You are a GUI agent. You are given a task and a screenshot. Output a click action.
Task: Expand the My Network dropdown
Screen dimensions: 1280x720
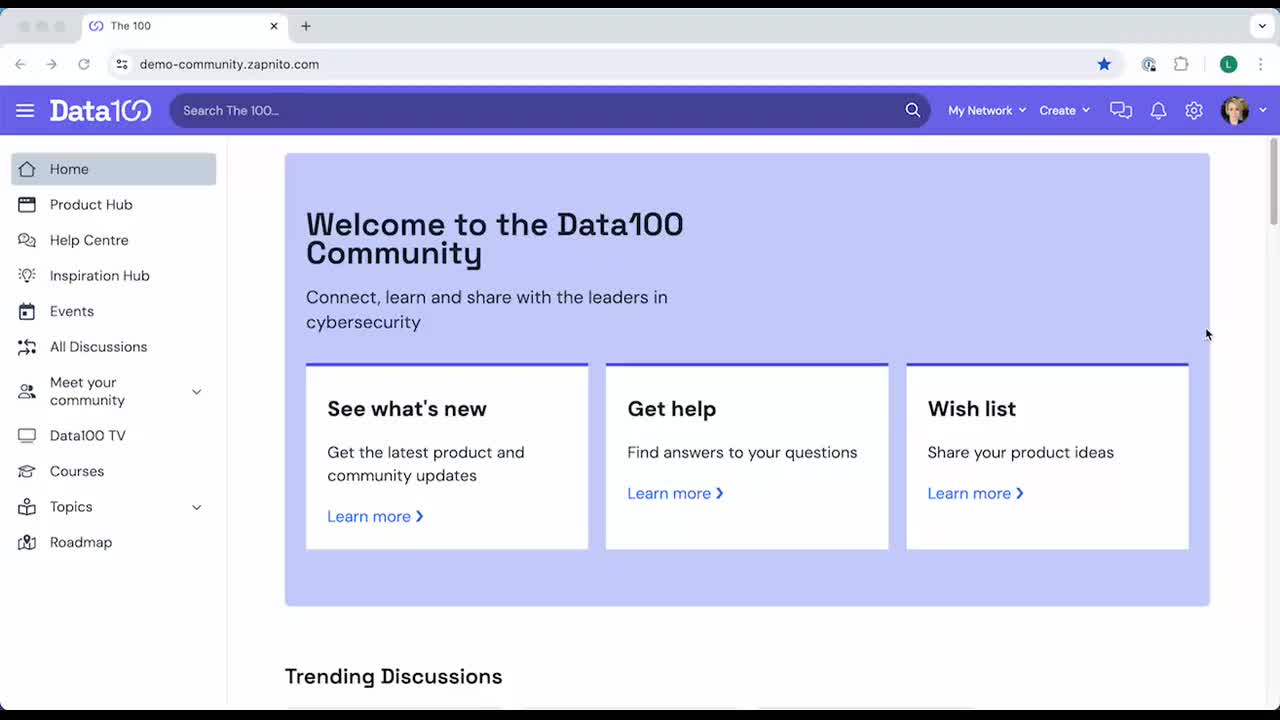(x=986, y=110)
